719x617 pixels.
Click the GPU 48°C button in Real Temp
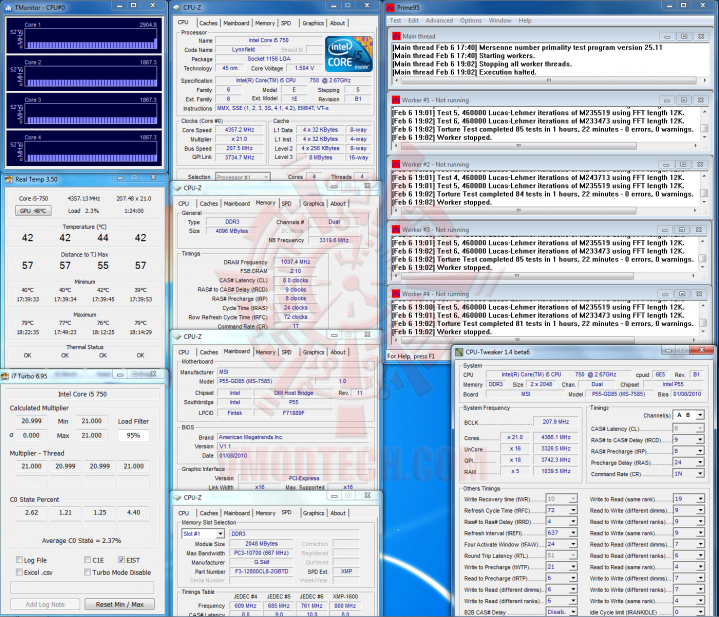[33, 211]
